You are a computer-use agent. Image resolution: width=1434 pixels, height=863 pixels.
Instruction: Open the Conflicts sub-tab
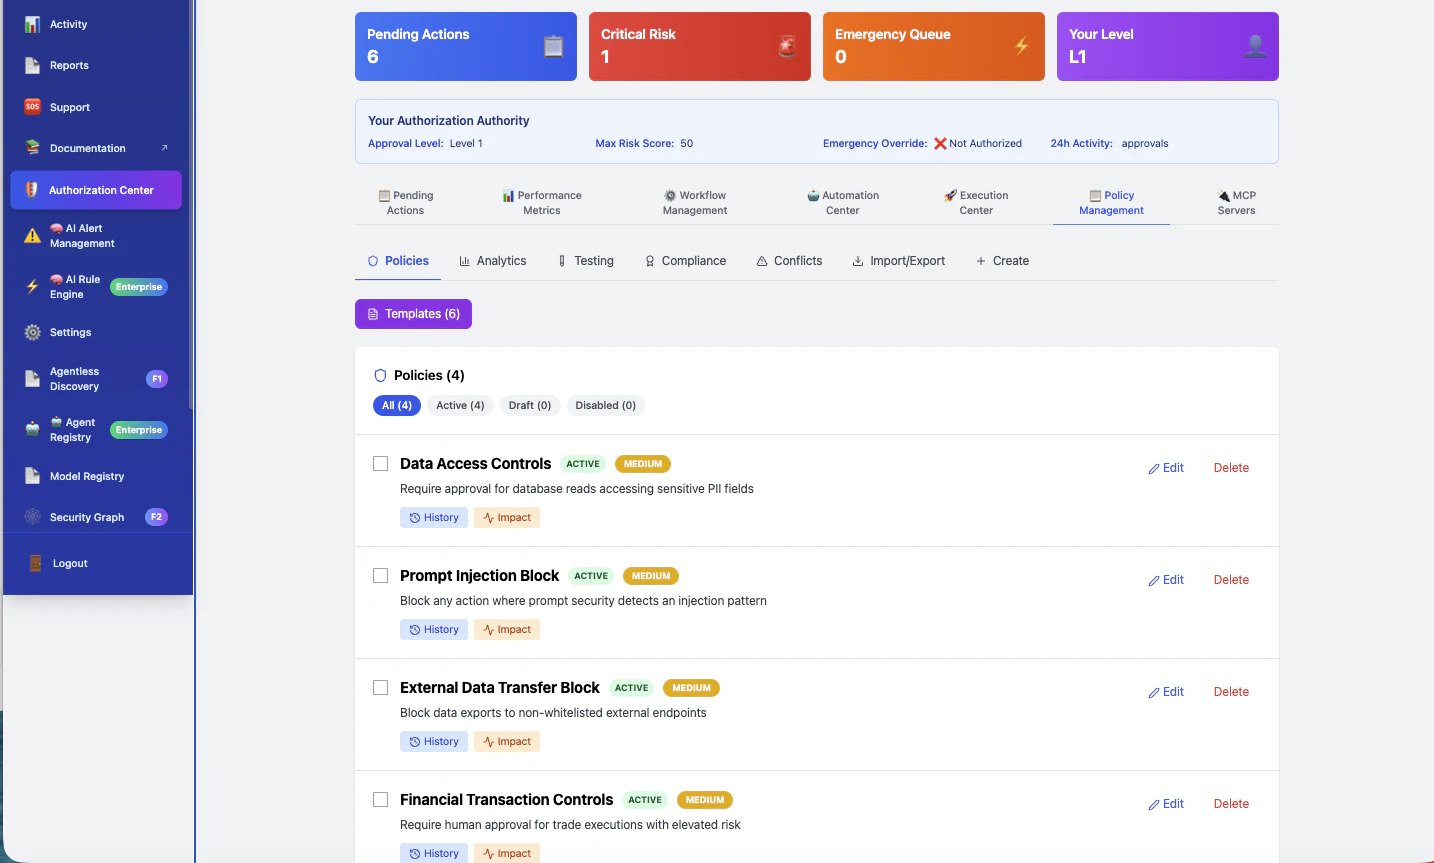coord(789,261)
